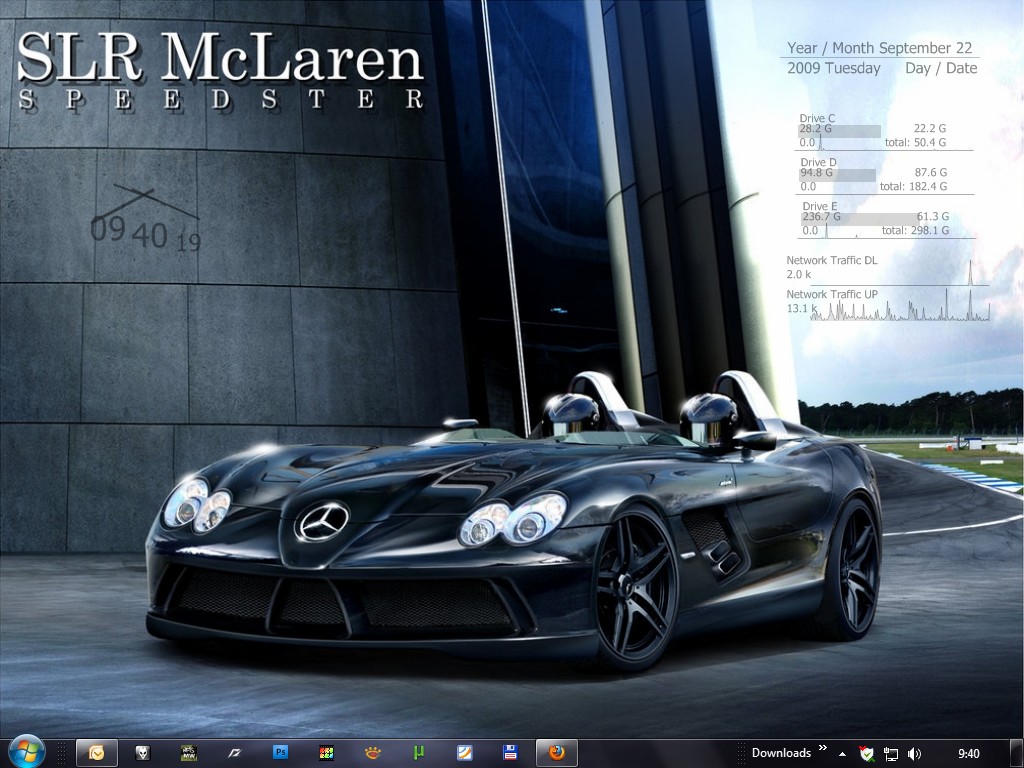Viewport: 1024px width, 768px height.
Task: Click the "Network Traffic DL" label
Action: coord(831,260)
